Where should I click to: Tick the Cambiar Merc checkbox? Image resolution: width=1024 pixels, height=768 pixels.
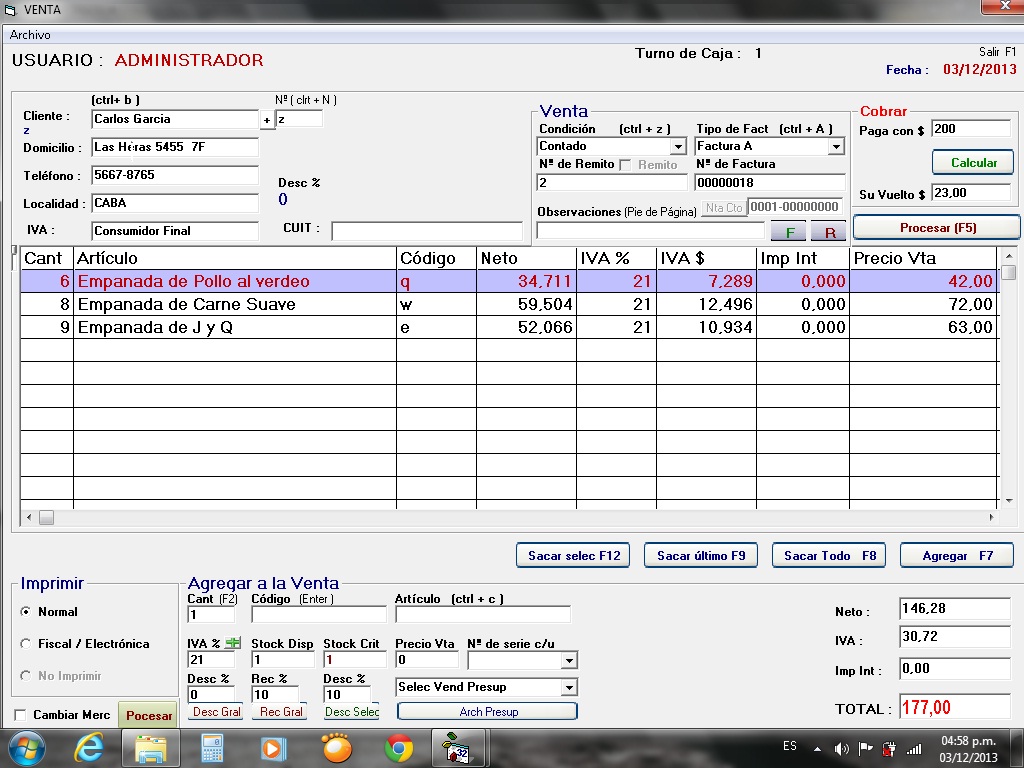(20, 715)
